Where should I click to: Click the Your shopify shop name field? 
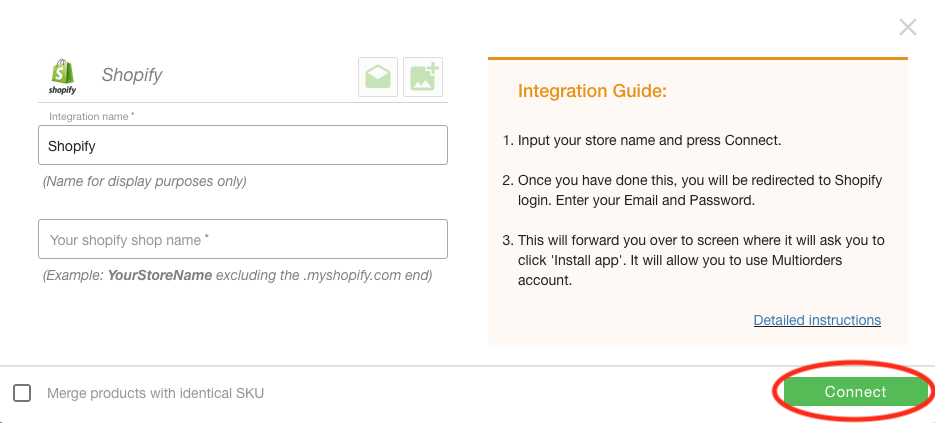coord(243,239)
